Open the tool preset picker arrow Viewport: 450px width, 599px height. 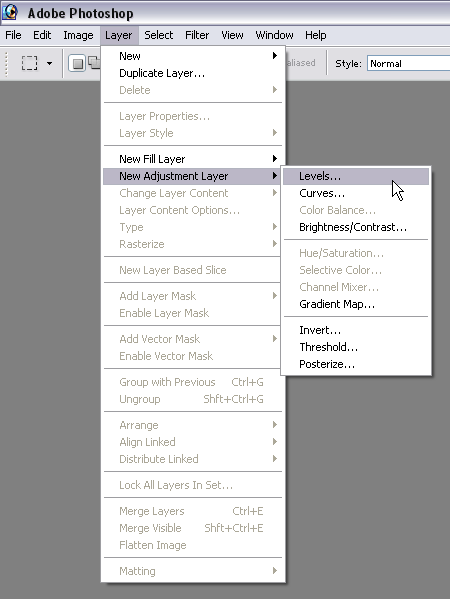click(x=49, y=63)
